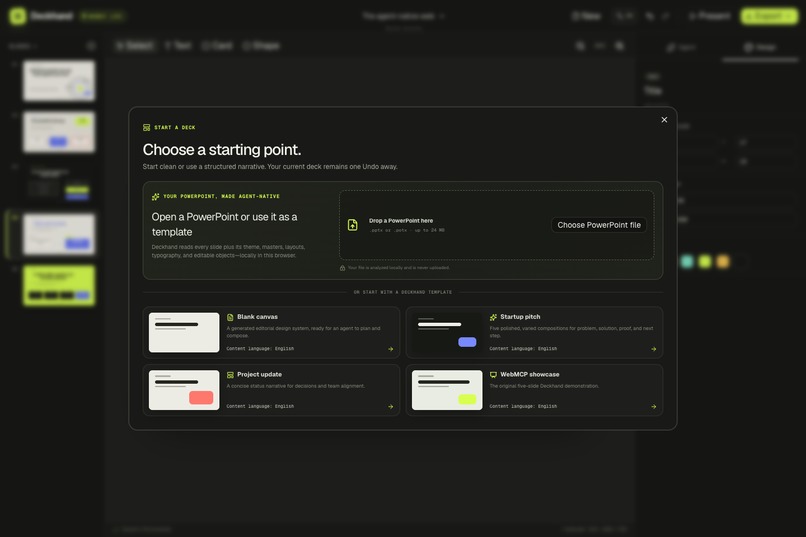Click the Blank canvas preview thumbnail
Viewport: 806px width, 537px height.
[x=184, y=332]
